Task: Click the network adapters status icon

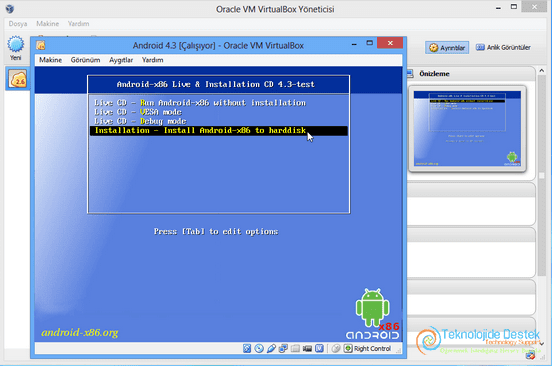Action: pyautogui.click(x=283, y=348)
